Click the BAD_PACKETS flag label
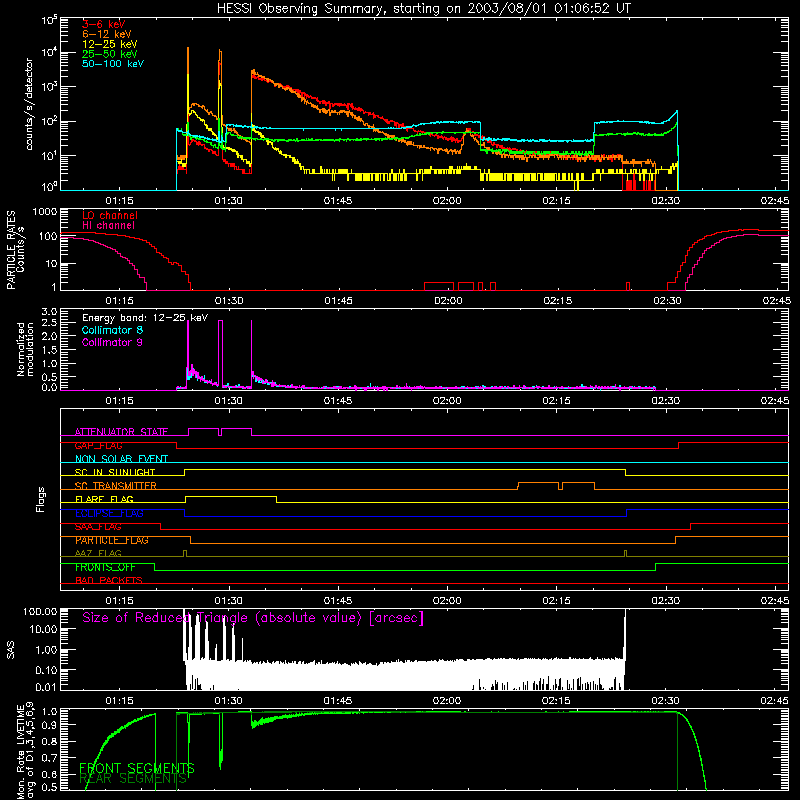The width and height of the screenshot is (800, 800). coord(109,581)
